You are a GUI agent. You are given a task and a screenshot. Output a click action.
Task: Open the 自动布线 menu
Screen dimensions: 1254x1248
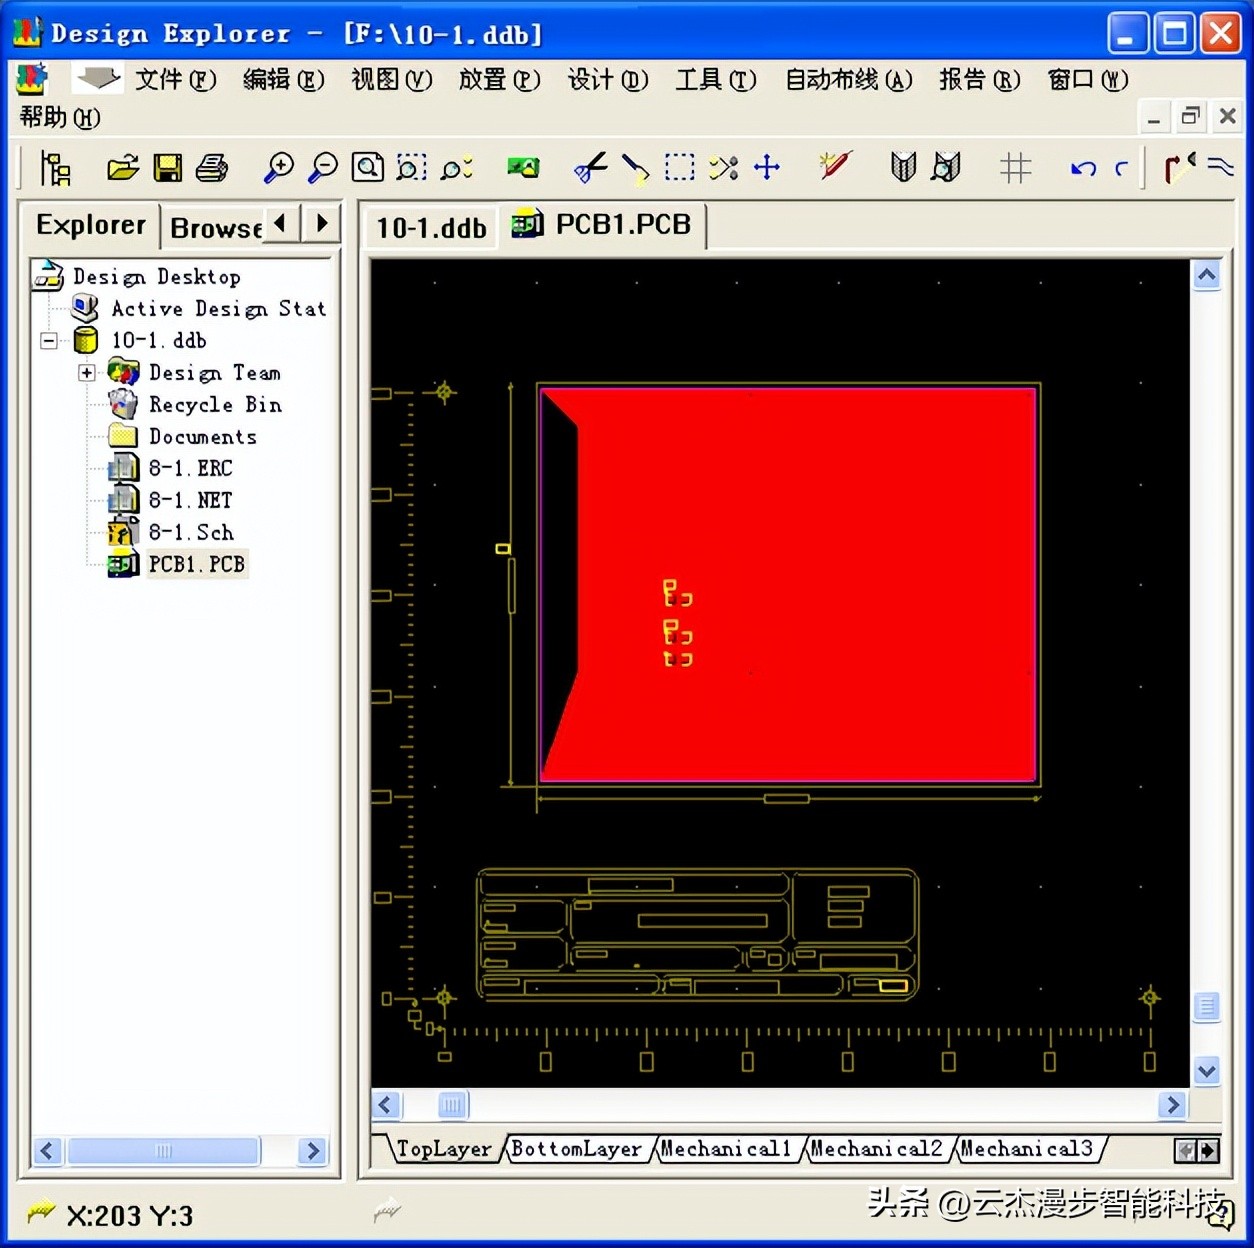848,80
